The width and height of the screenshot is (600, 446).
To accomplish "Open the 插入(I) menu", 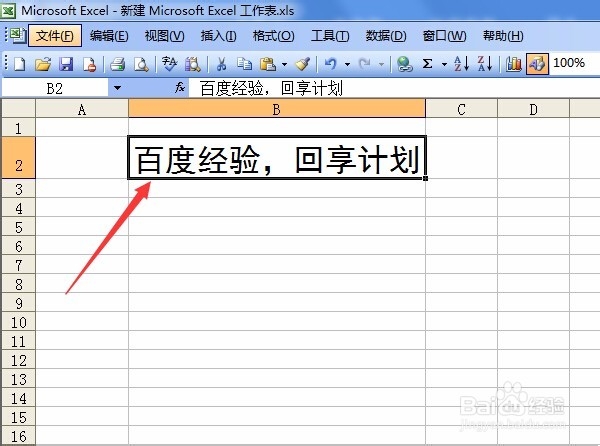I will pyautogui.click(x=218, y=36).
